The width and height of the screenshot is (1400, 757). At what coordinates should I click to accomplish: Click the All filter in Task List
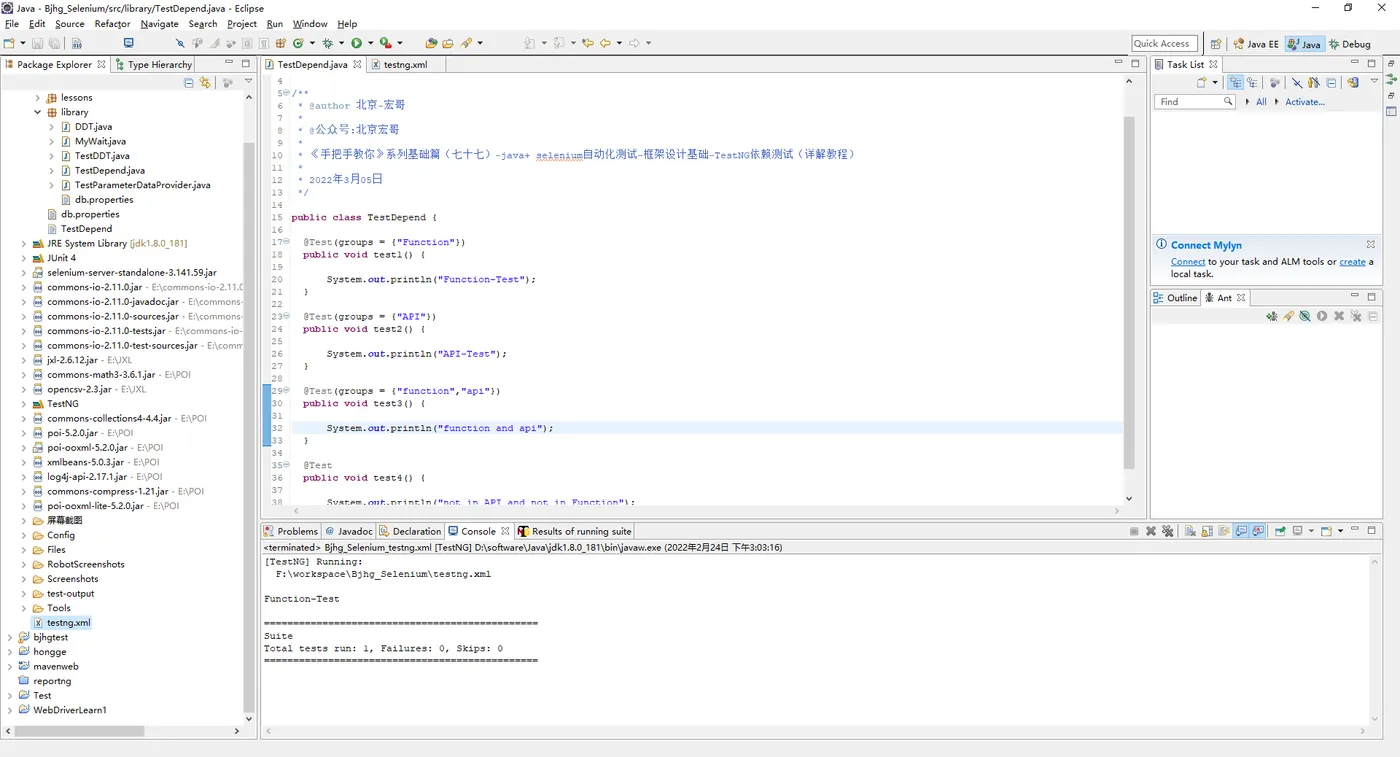pyautogui.click(x=1261, y=102)
